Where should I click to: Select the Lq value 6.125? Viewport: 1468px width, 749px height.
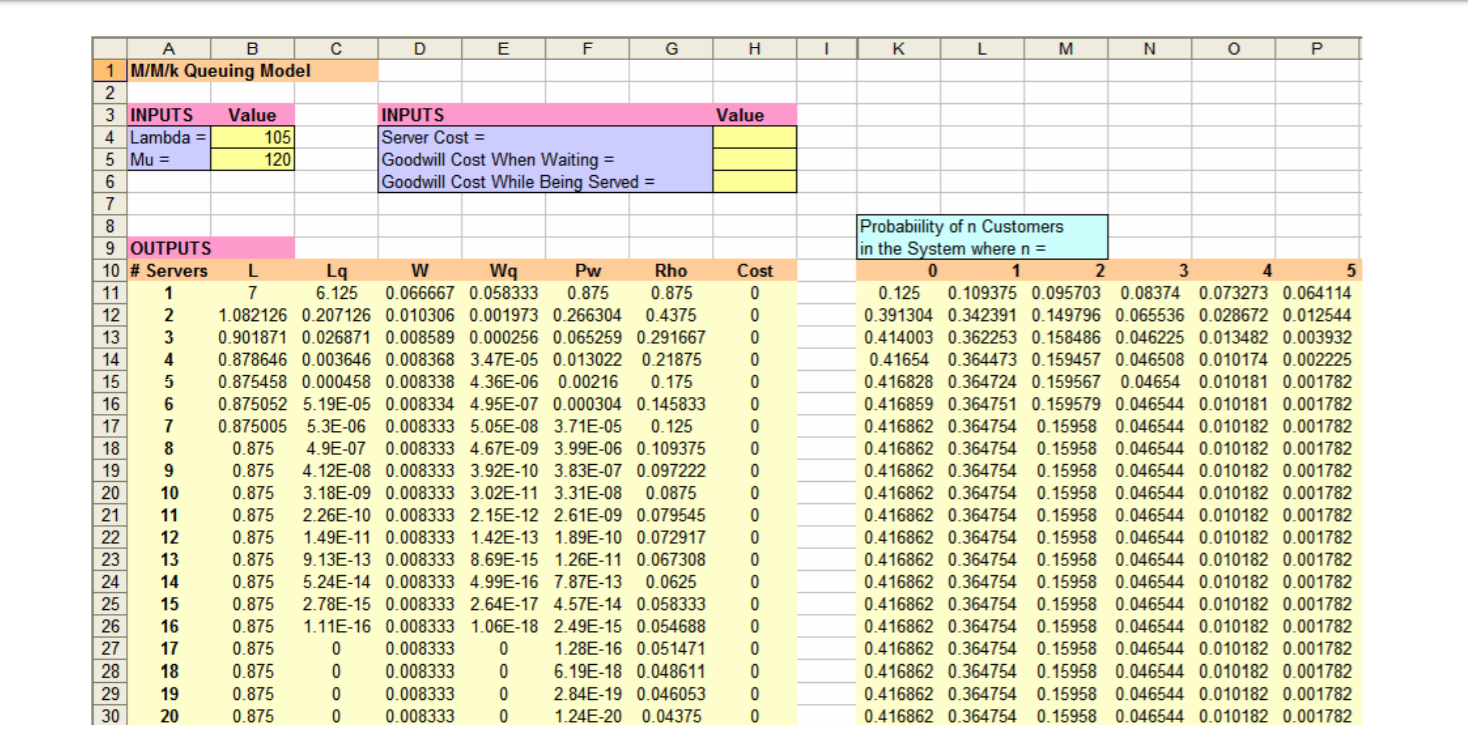(337, 293)
